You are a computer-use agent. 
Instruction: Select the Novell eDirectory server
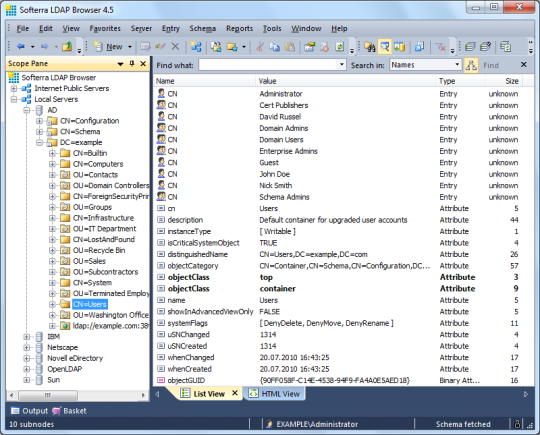[75, 358]
